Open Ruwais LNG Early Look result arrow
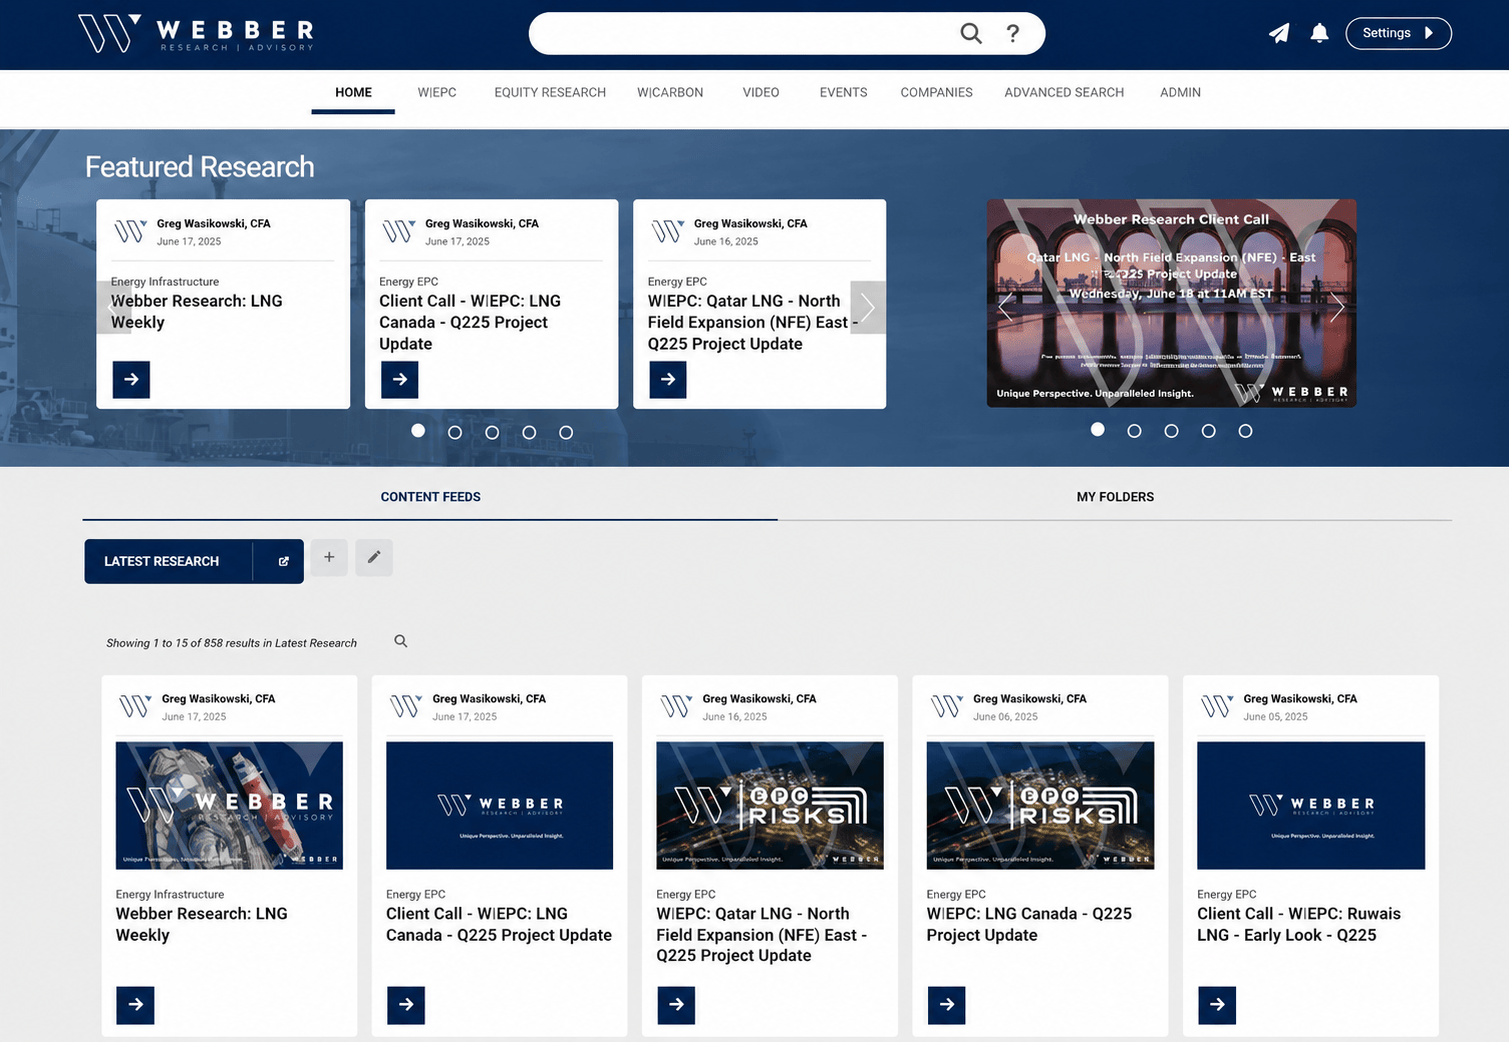 pyautogui.click(x=1217, y=1005)
